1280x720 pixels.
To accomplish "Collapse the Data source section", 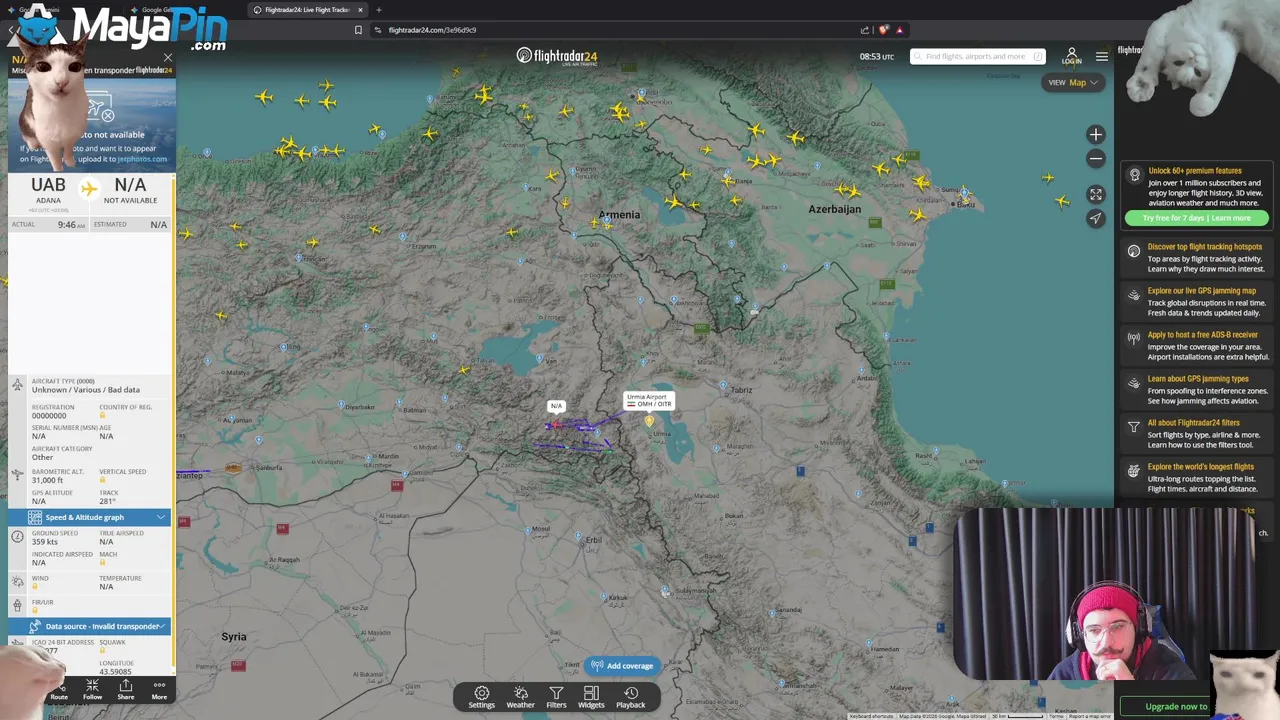I will click(x=89, y=626).
